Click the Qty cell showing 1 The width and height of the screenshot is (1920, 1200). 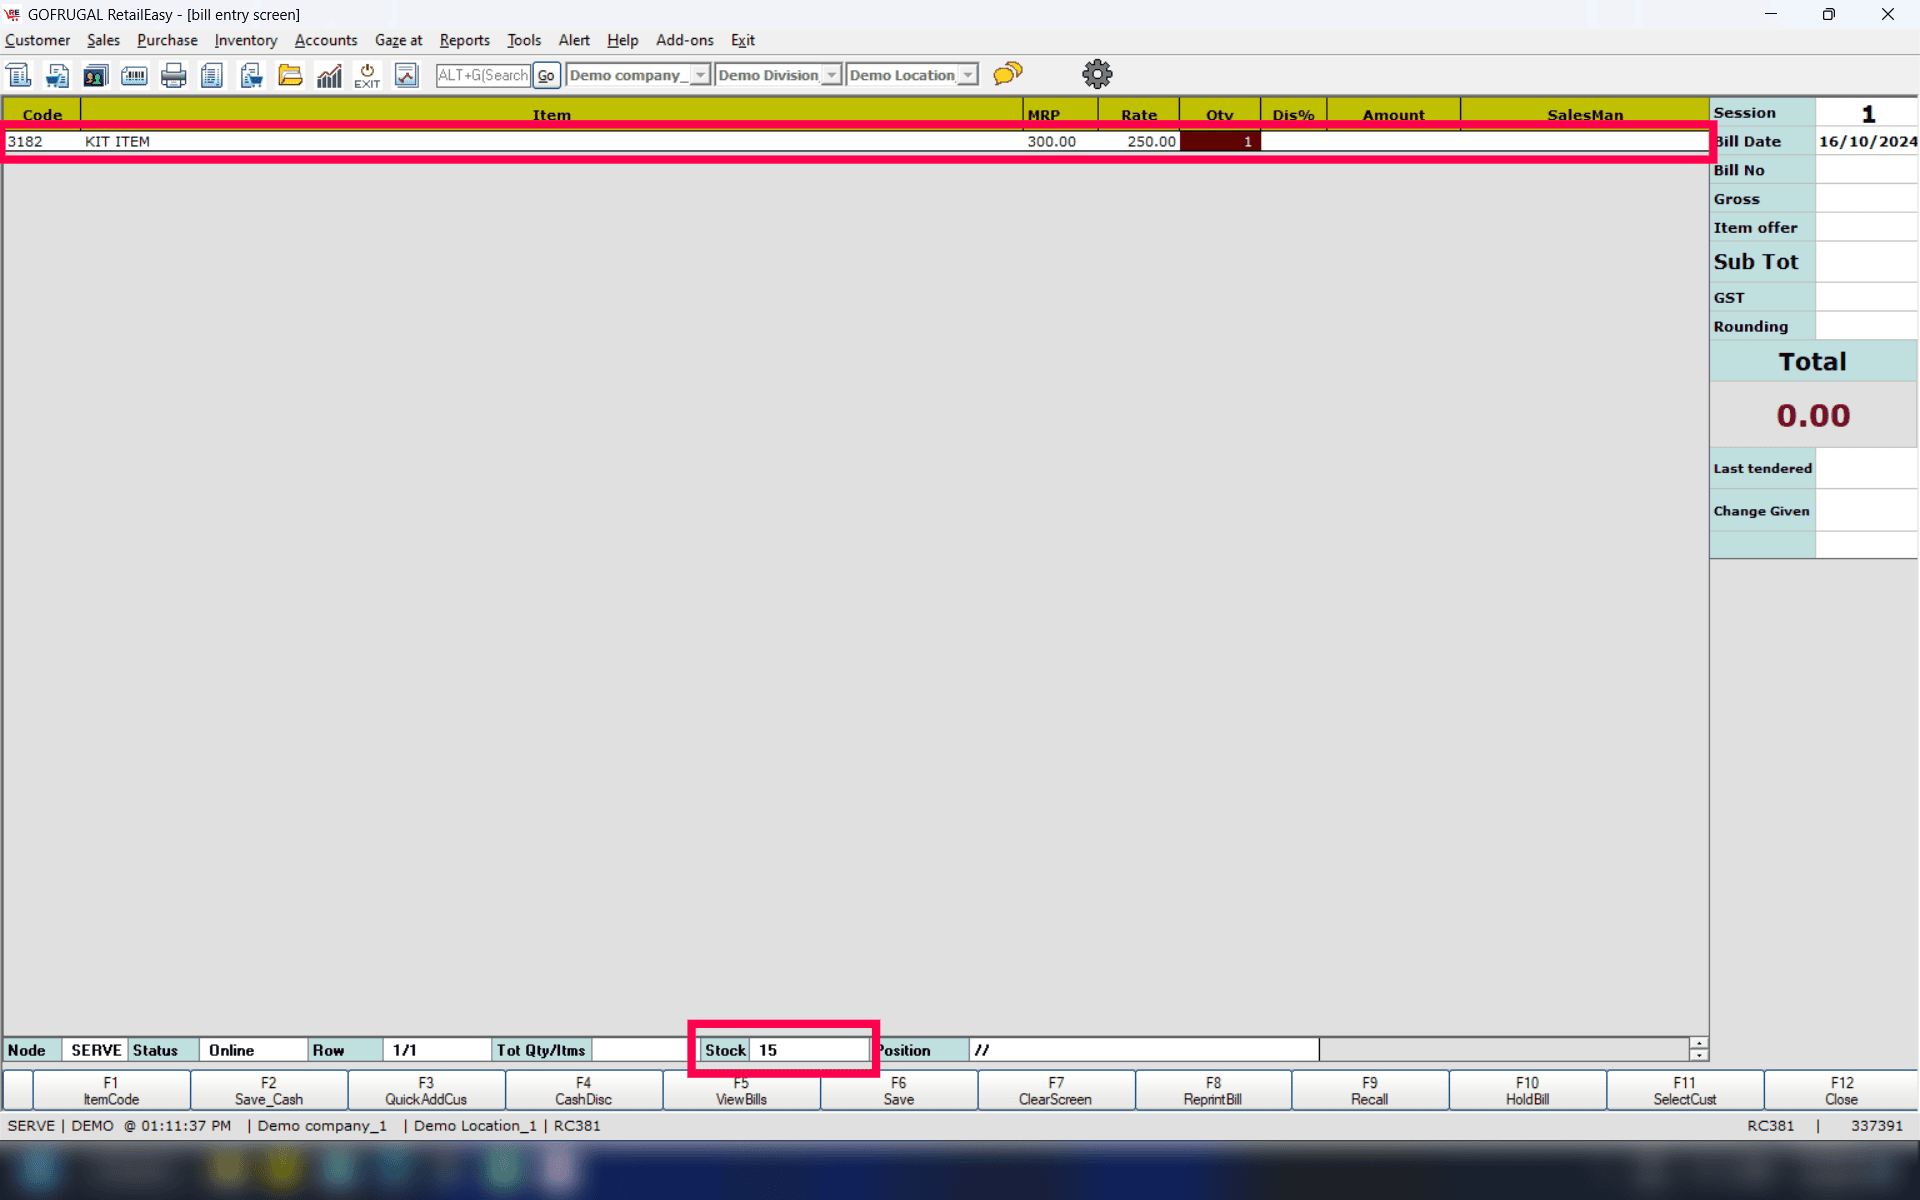pyautogui.click(x=1219, y=141)
